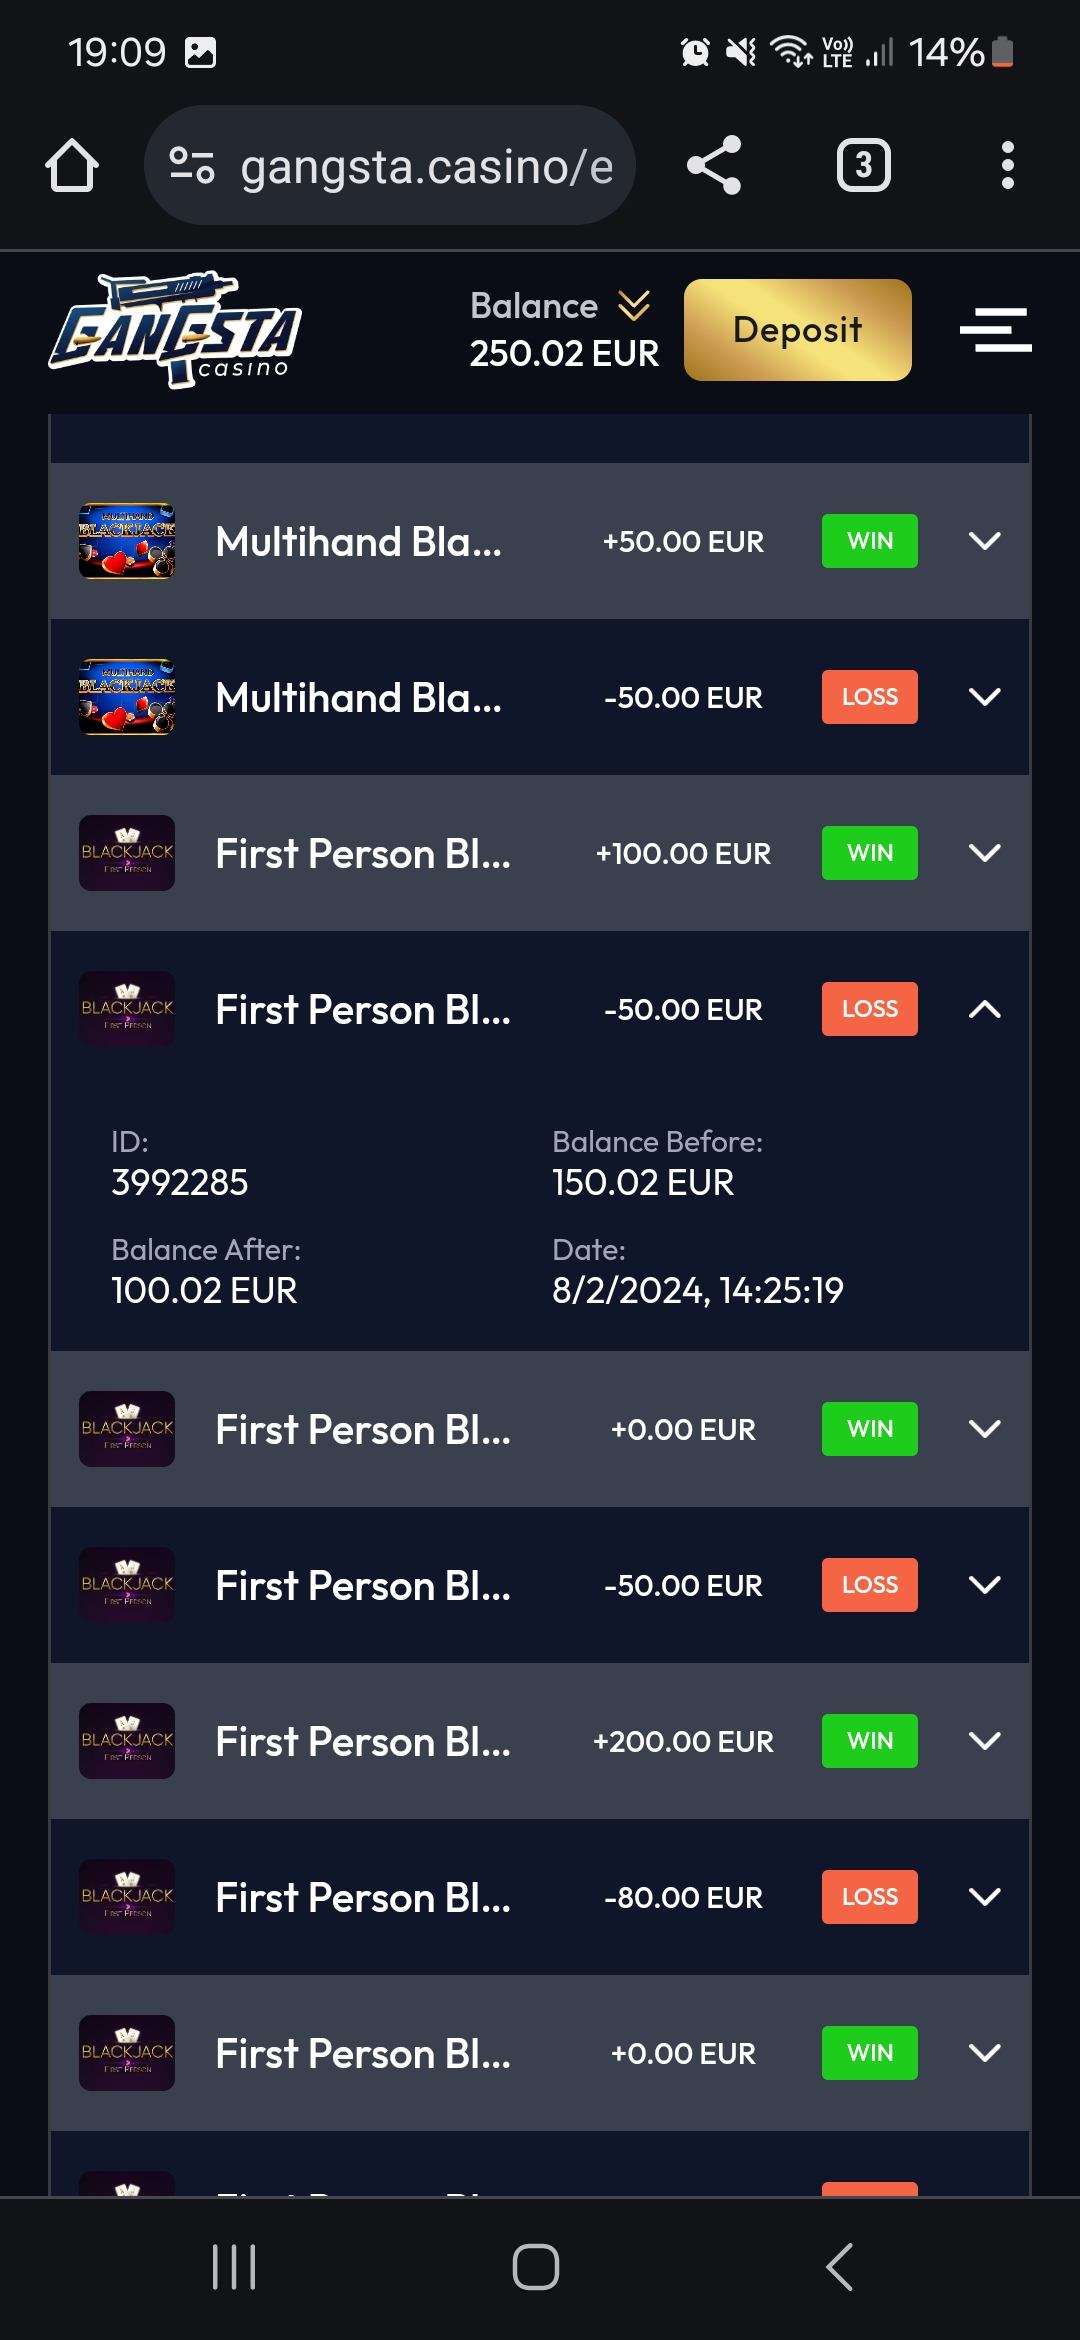Tap the gangsta.casino URL address bar
1080x2340 pixels.
(x=426, y=167)
